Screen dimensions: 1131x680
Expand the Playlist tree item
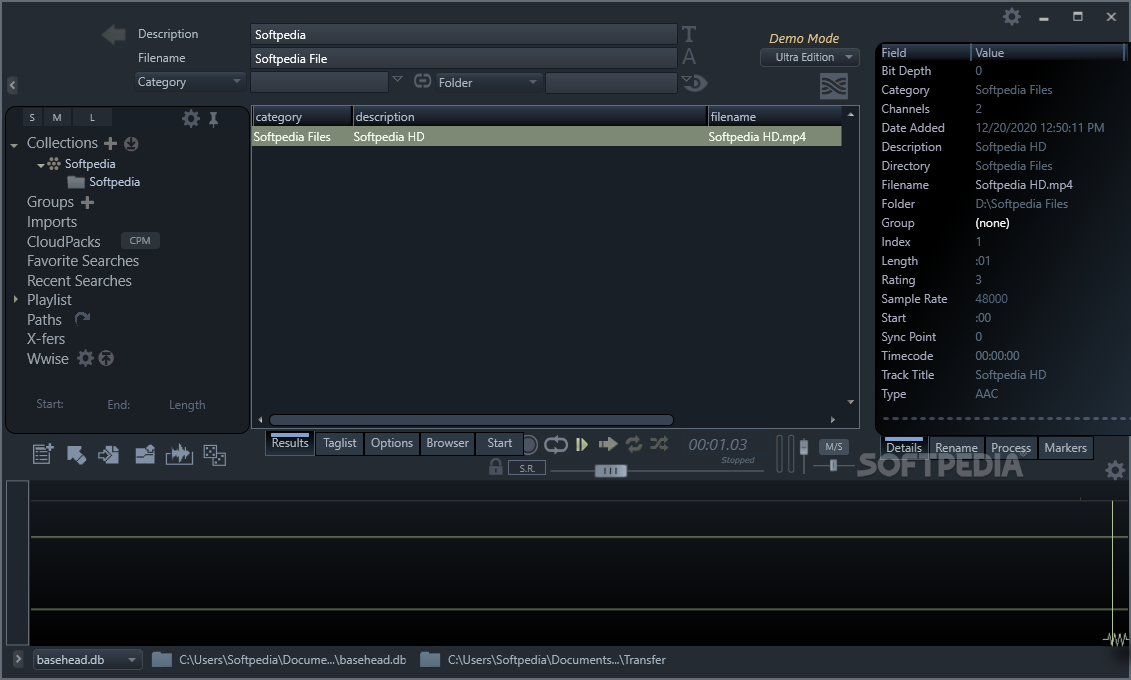click(15, 299)
